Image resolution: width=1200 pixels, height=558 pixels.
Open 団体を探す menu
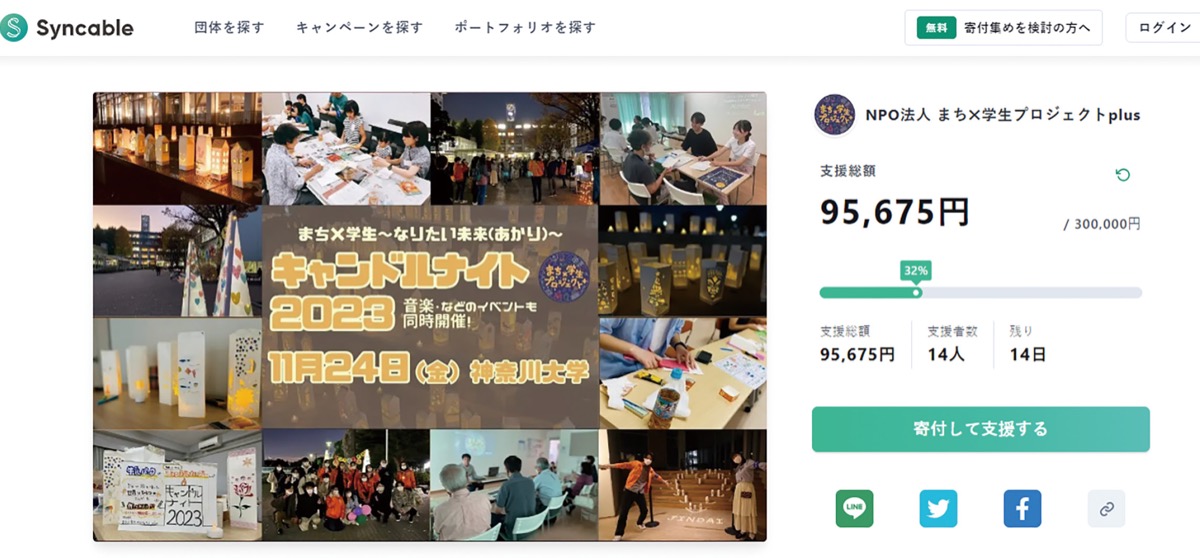(x=229, y=28)
